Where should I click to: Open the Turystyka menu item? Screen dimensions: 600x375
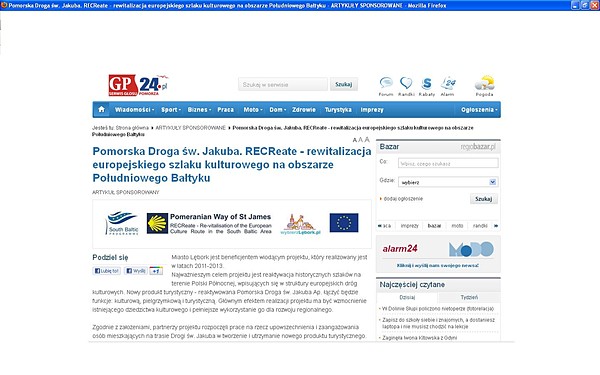338,110
